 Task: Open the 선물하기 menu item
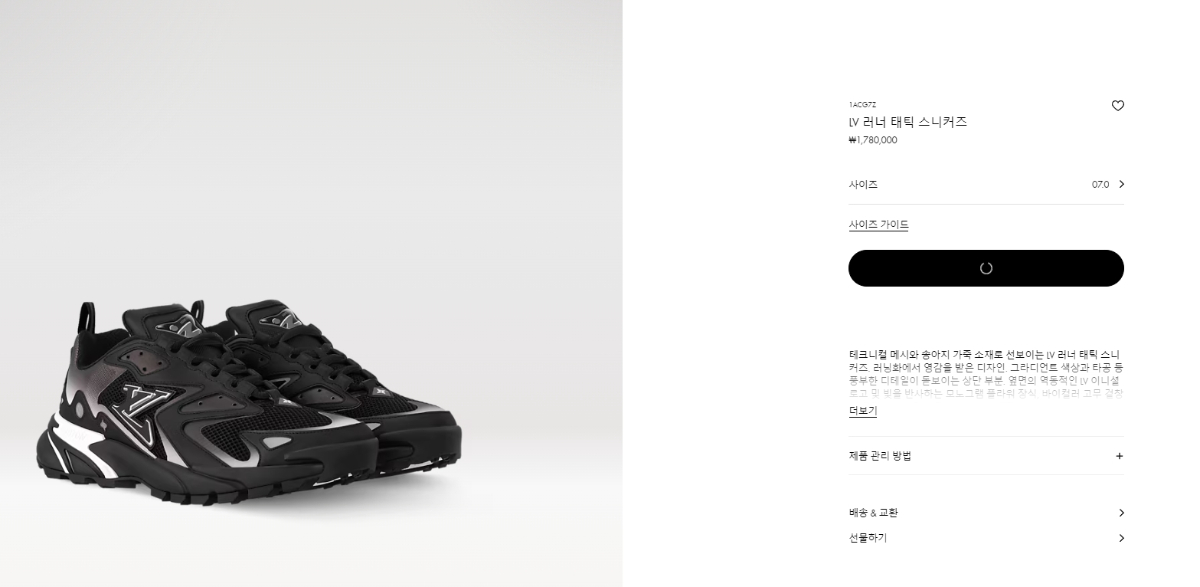(x=986, y=538)
